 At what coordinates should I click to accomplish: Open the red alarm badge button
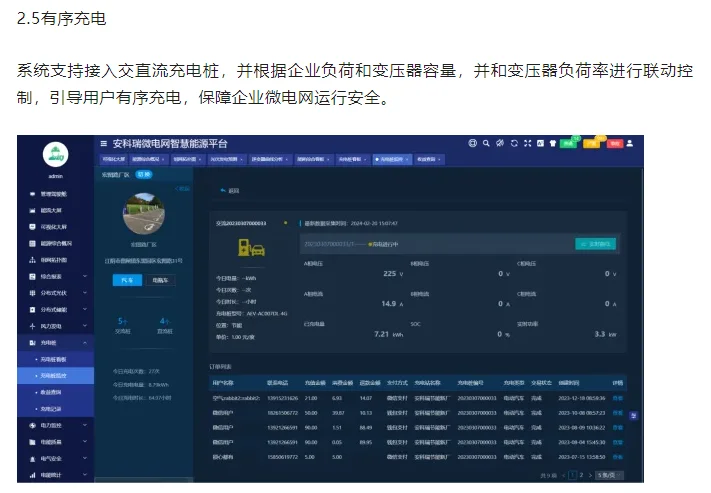pyautogui.click(x=614, y=143)
